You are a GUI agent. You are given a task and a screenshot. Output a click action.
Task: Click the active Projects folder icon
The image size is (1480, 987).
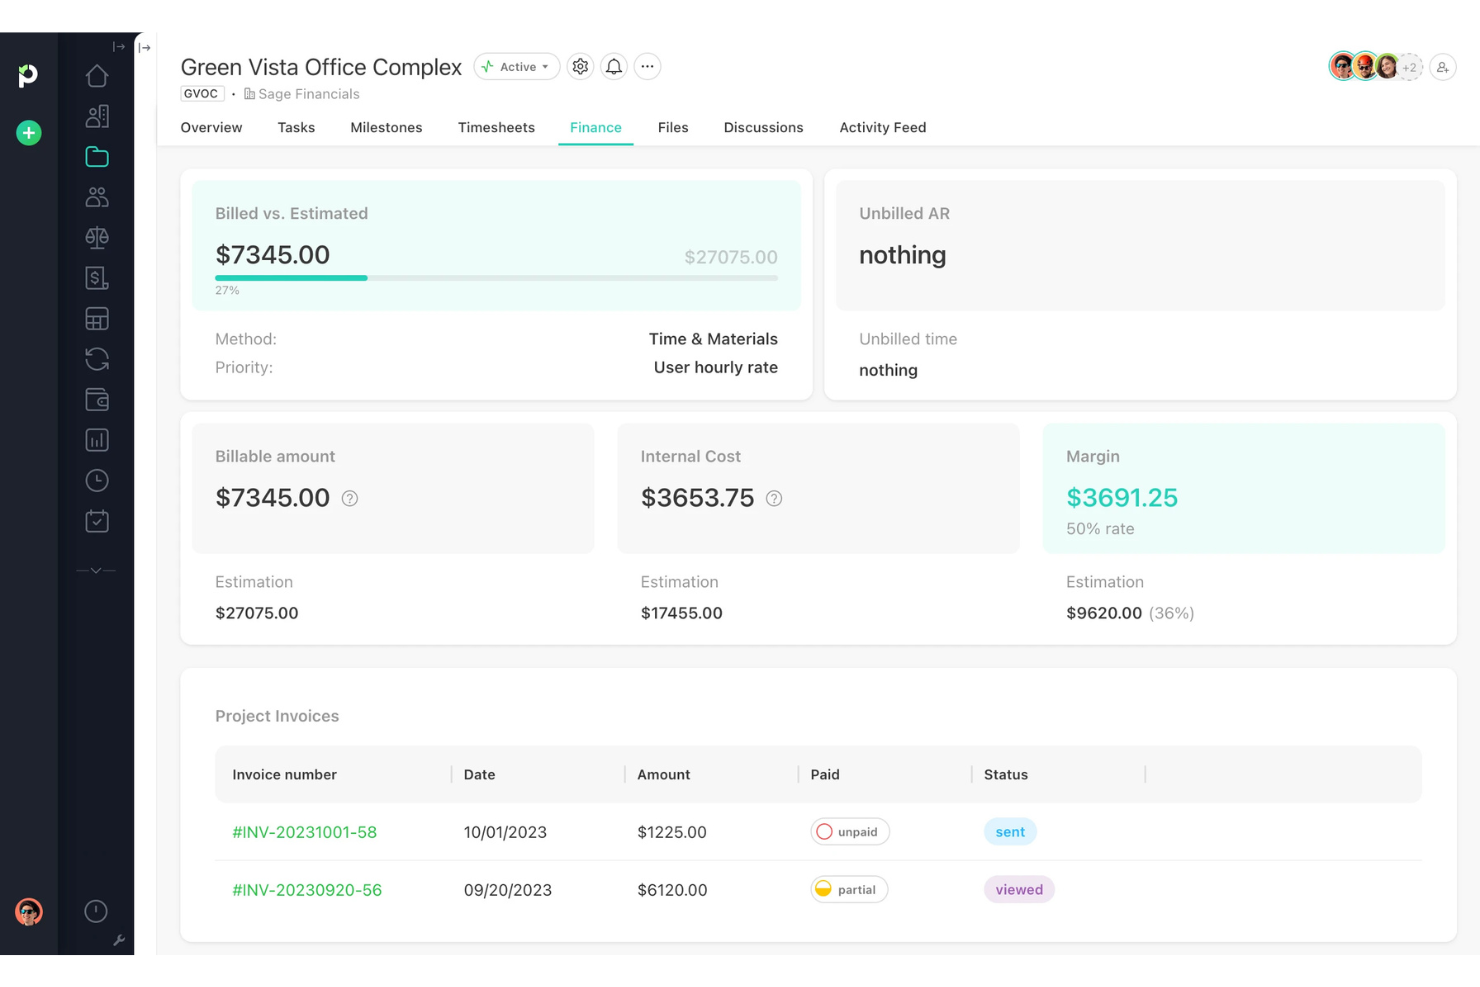click(x=97, y=156)
